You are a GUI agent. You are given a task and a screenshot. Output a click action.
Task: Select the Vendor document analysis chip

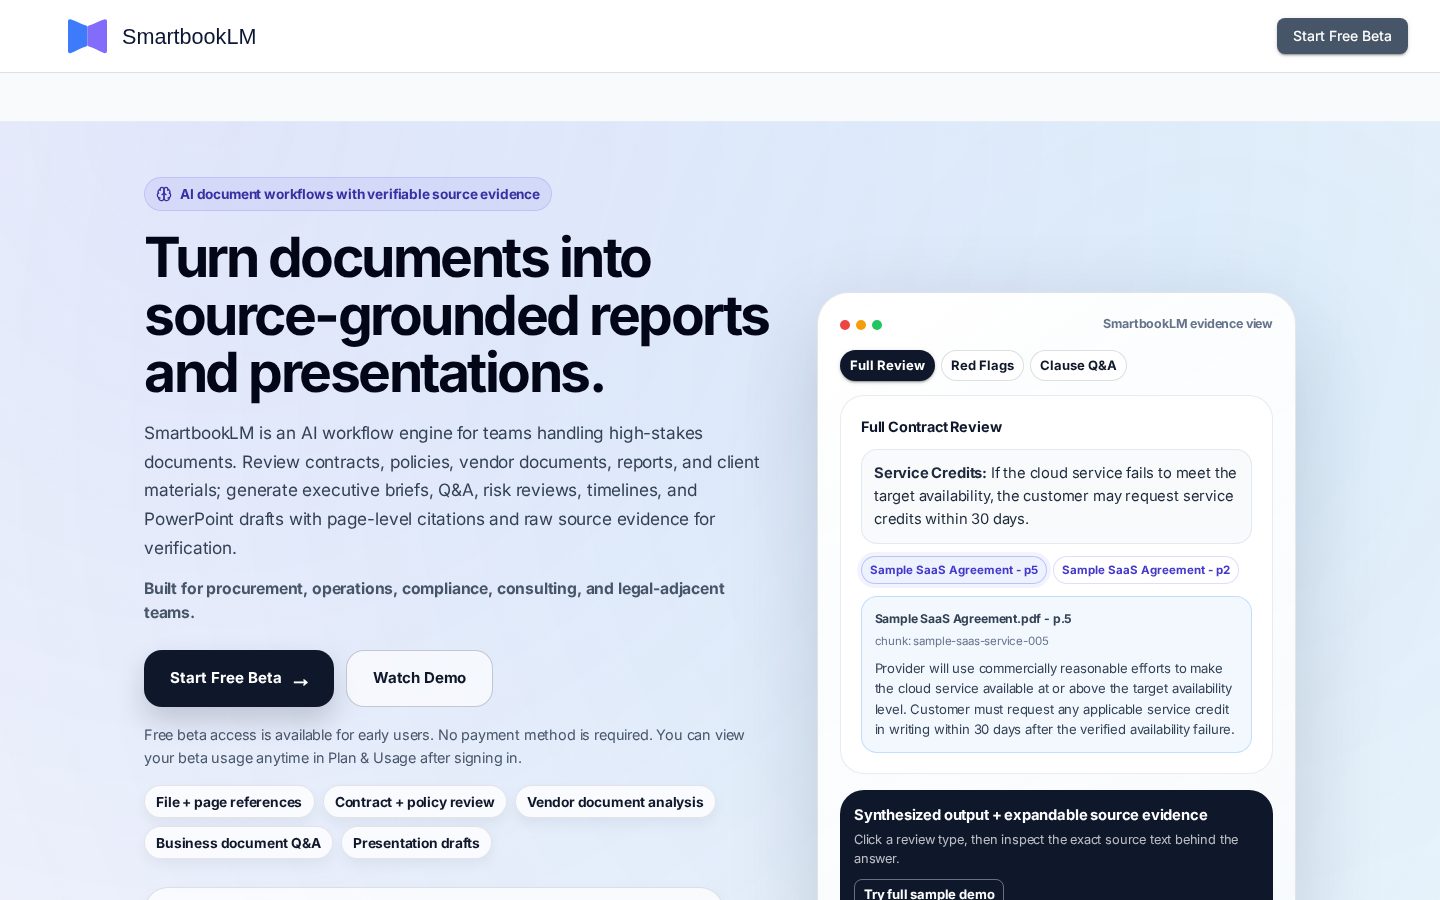coord(615,802)
